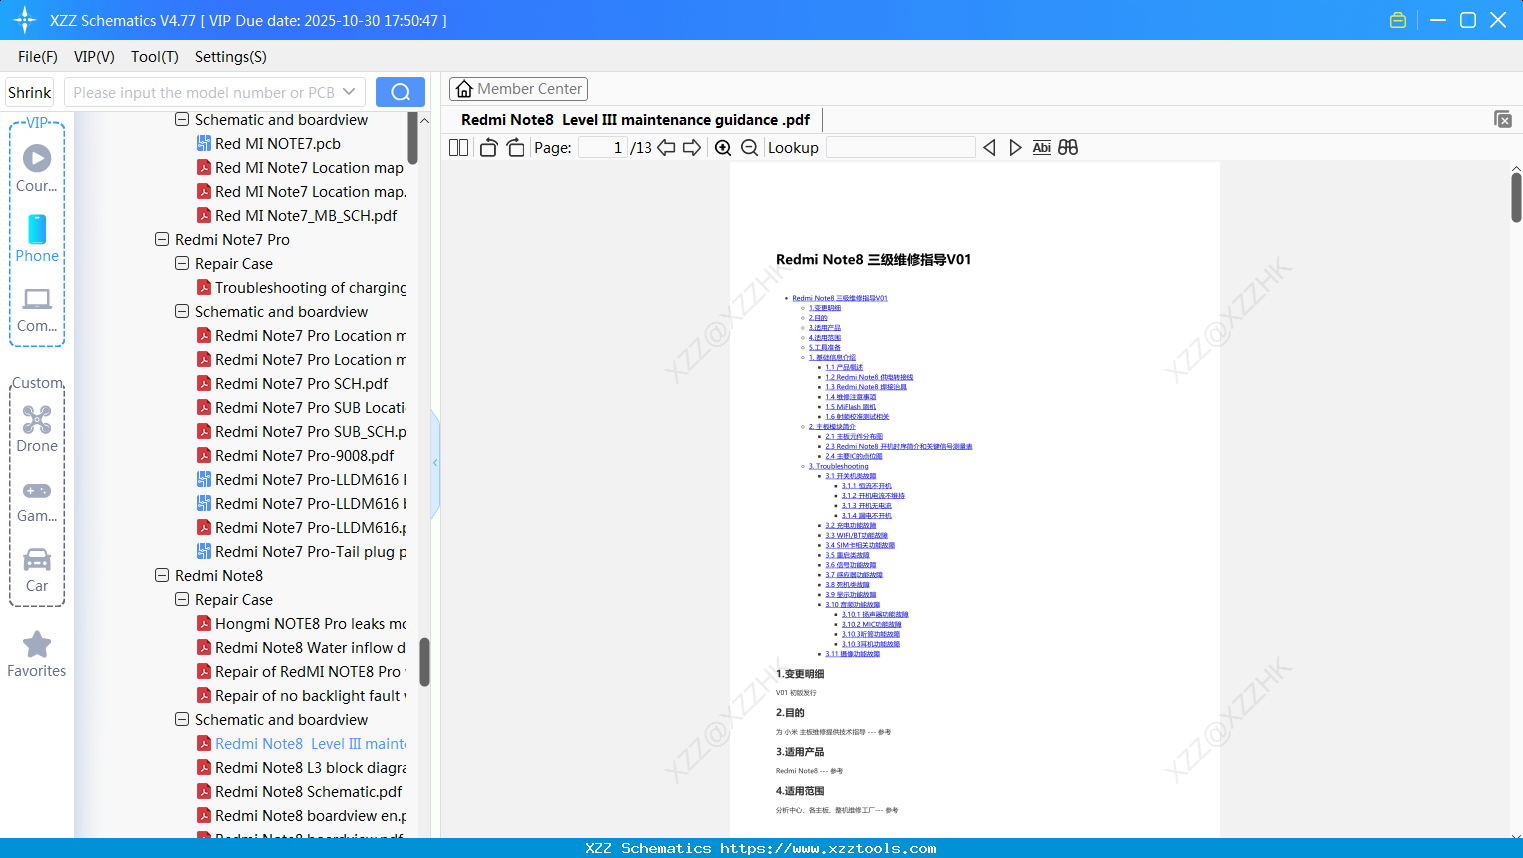
Task: Open Redmi Note8 Schematic.pdf
Action: (300, 792)
